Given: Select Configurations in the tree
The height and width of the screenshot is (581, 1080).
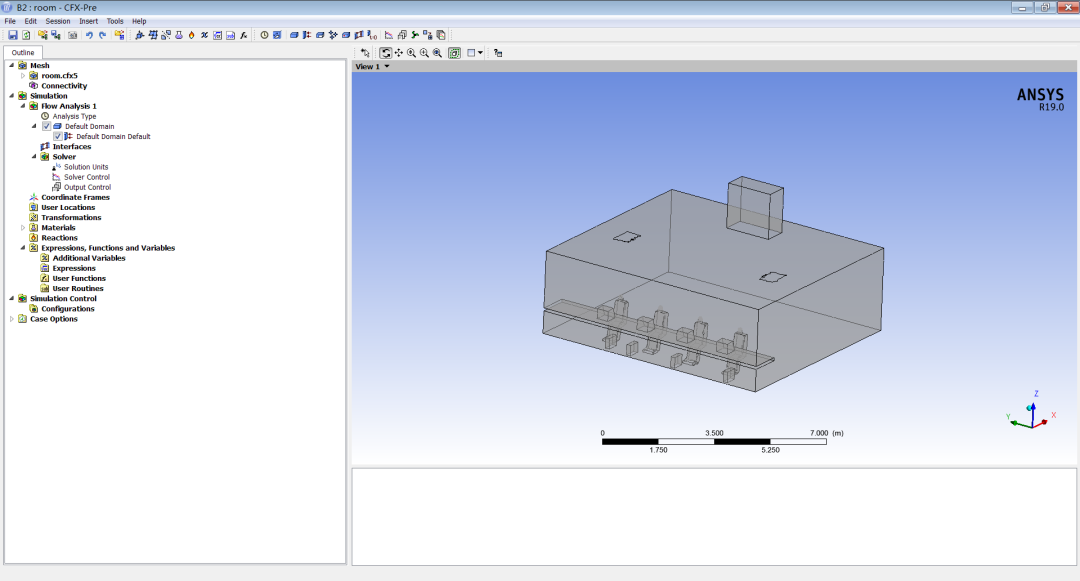Looking at the screenshot, I should (x=68, y=308).
